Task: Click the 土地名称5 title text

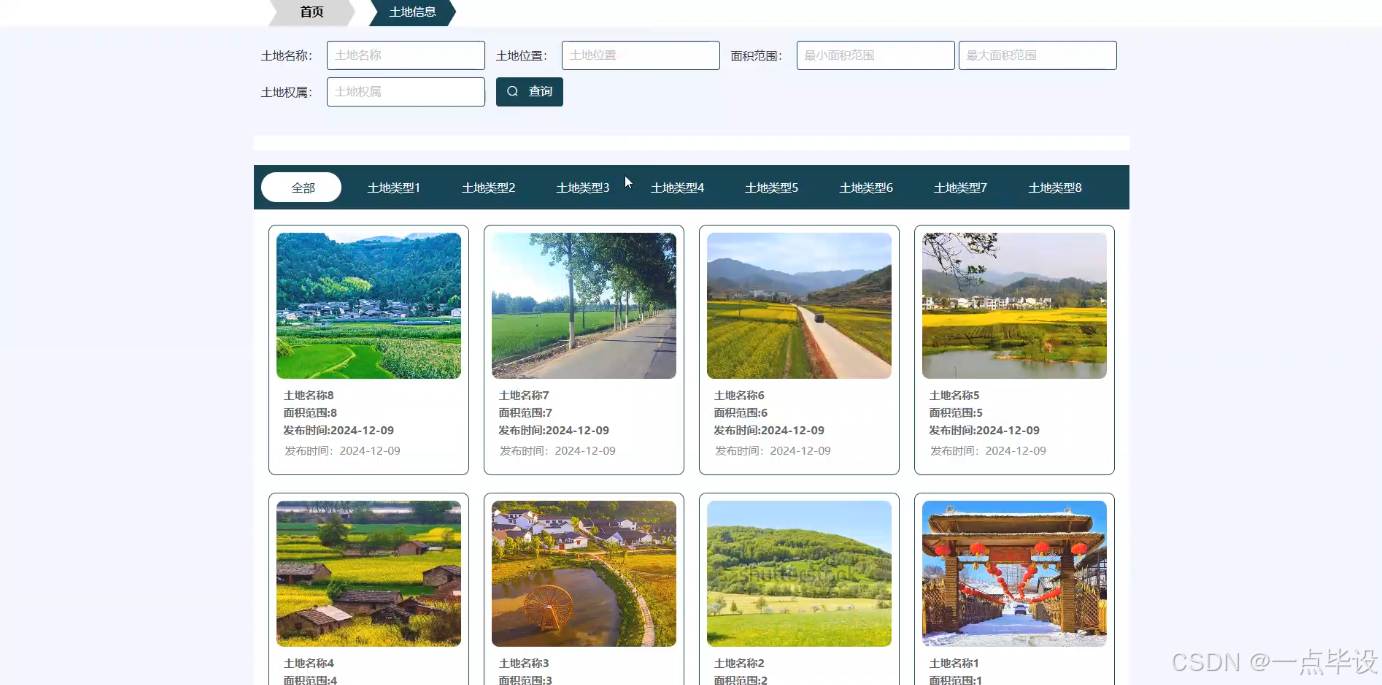Action: [954, 396]
